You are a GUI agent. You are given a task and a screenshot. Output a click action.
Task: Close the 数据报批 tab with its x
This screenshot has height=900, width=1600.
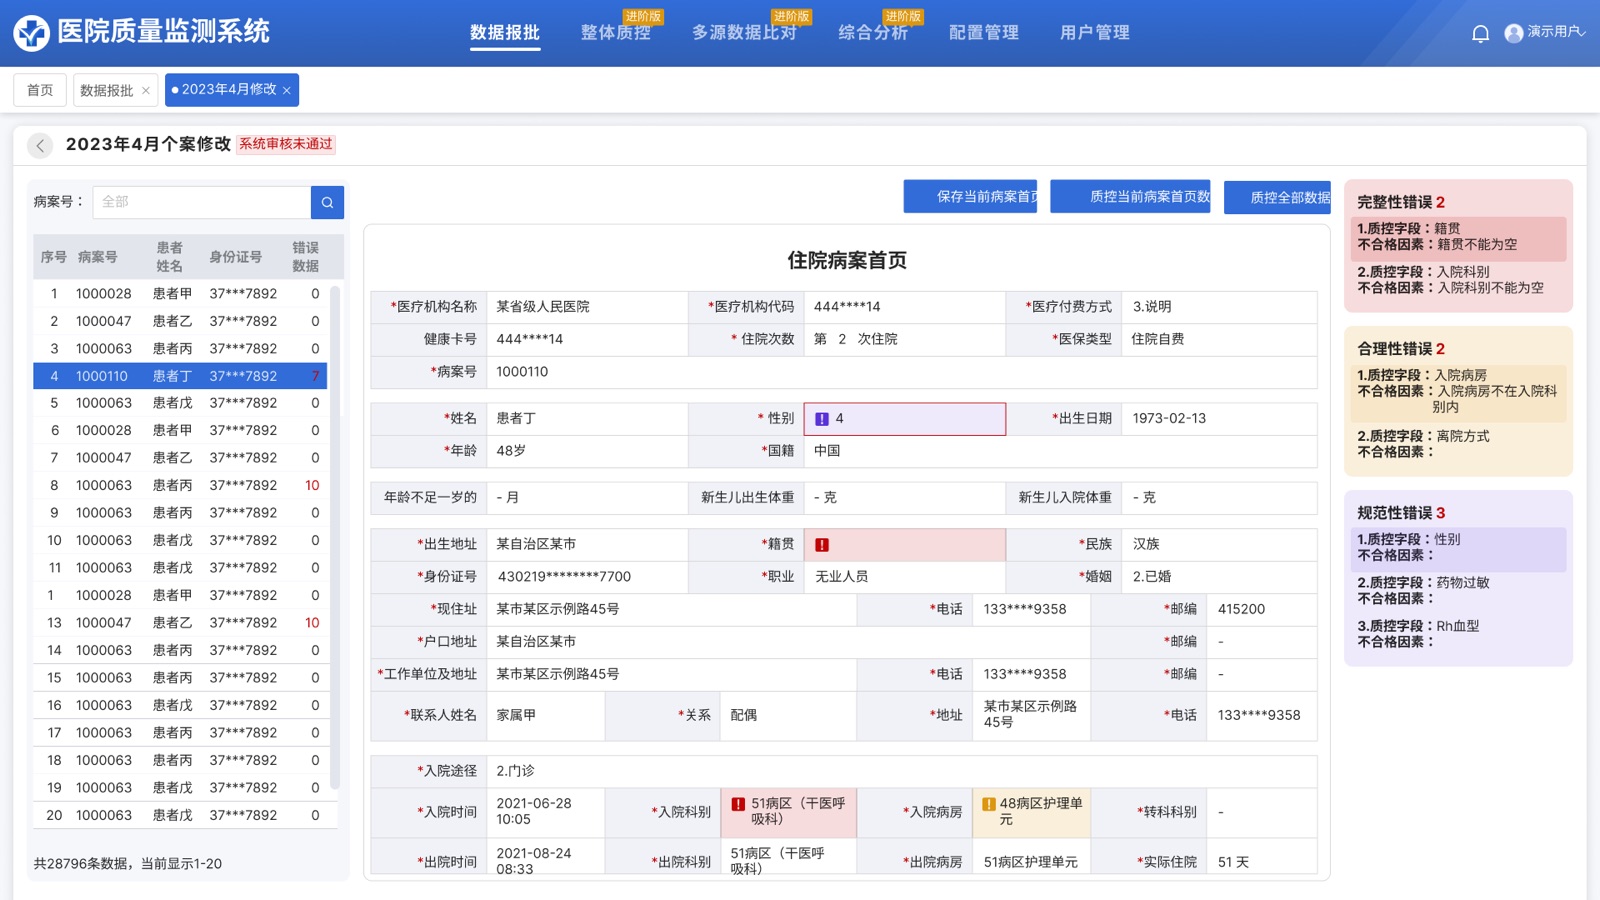click(x=146, y=91)
